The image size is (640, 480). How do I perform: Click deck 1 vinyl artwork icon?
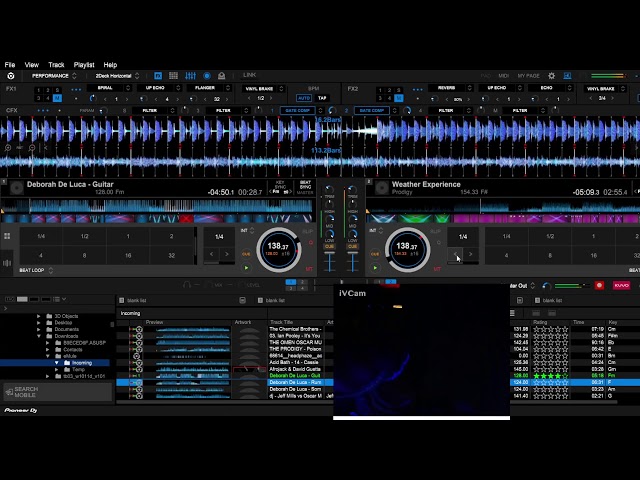click(17, 188)
